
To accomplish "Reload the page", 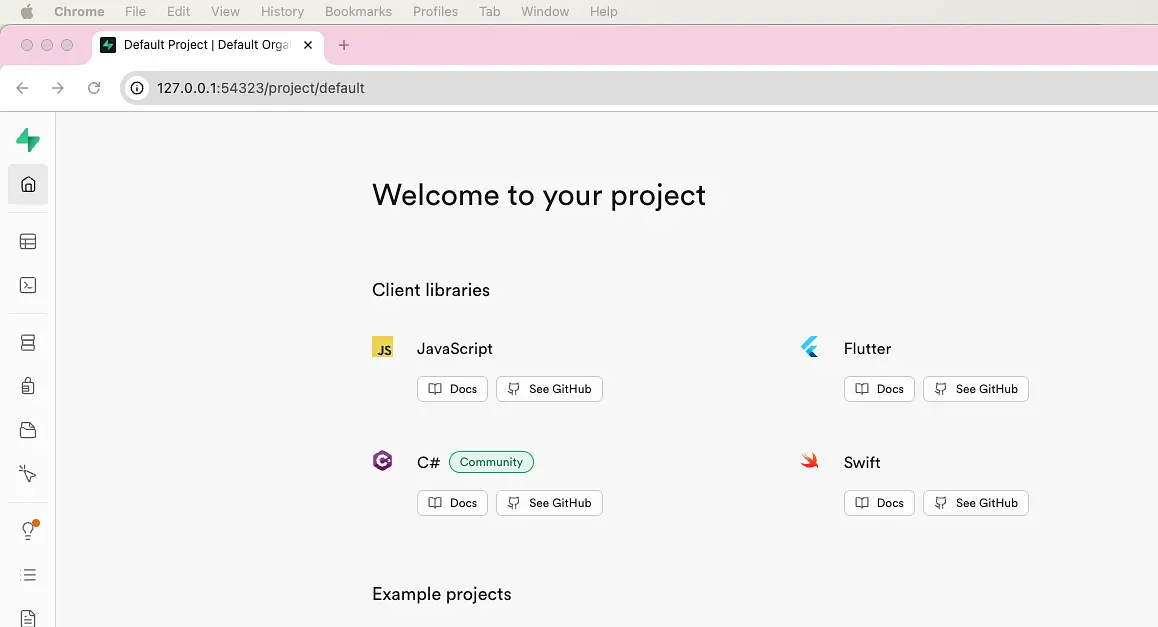I will pyautogui.click(x=94, y=88).
